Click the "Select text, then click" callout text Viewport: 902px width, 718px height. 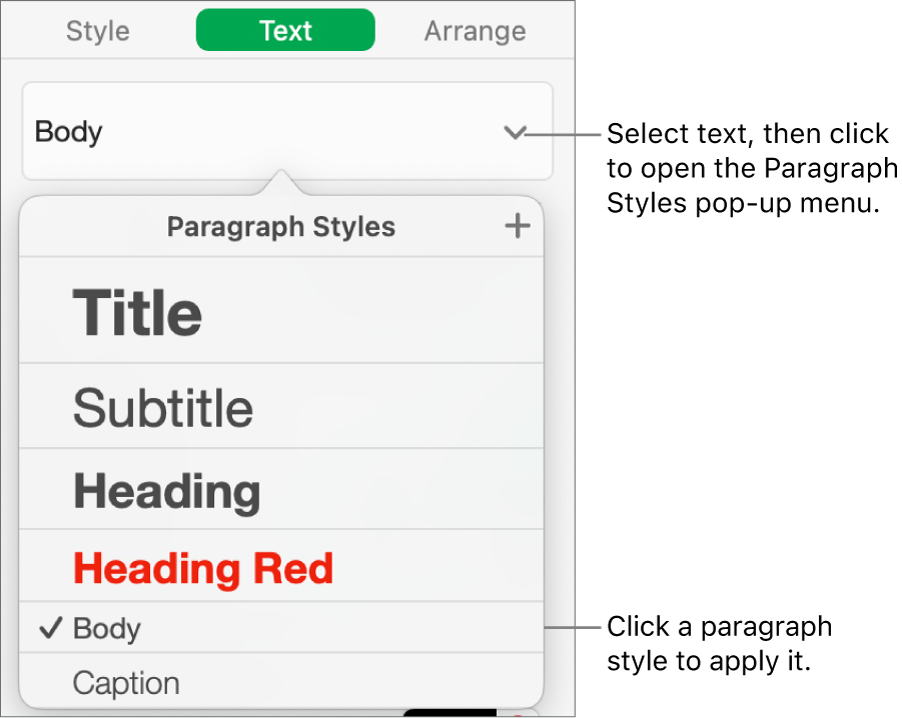point(748,133)
